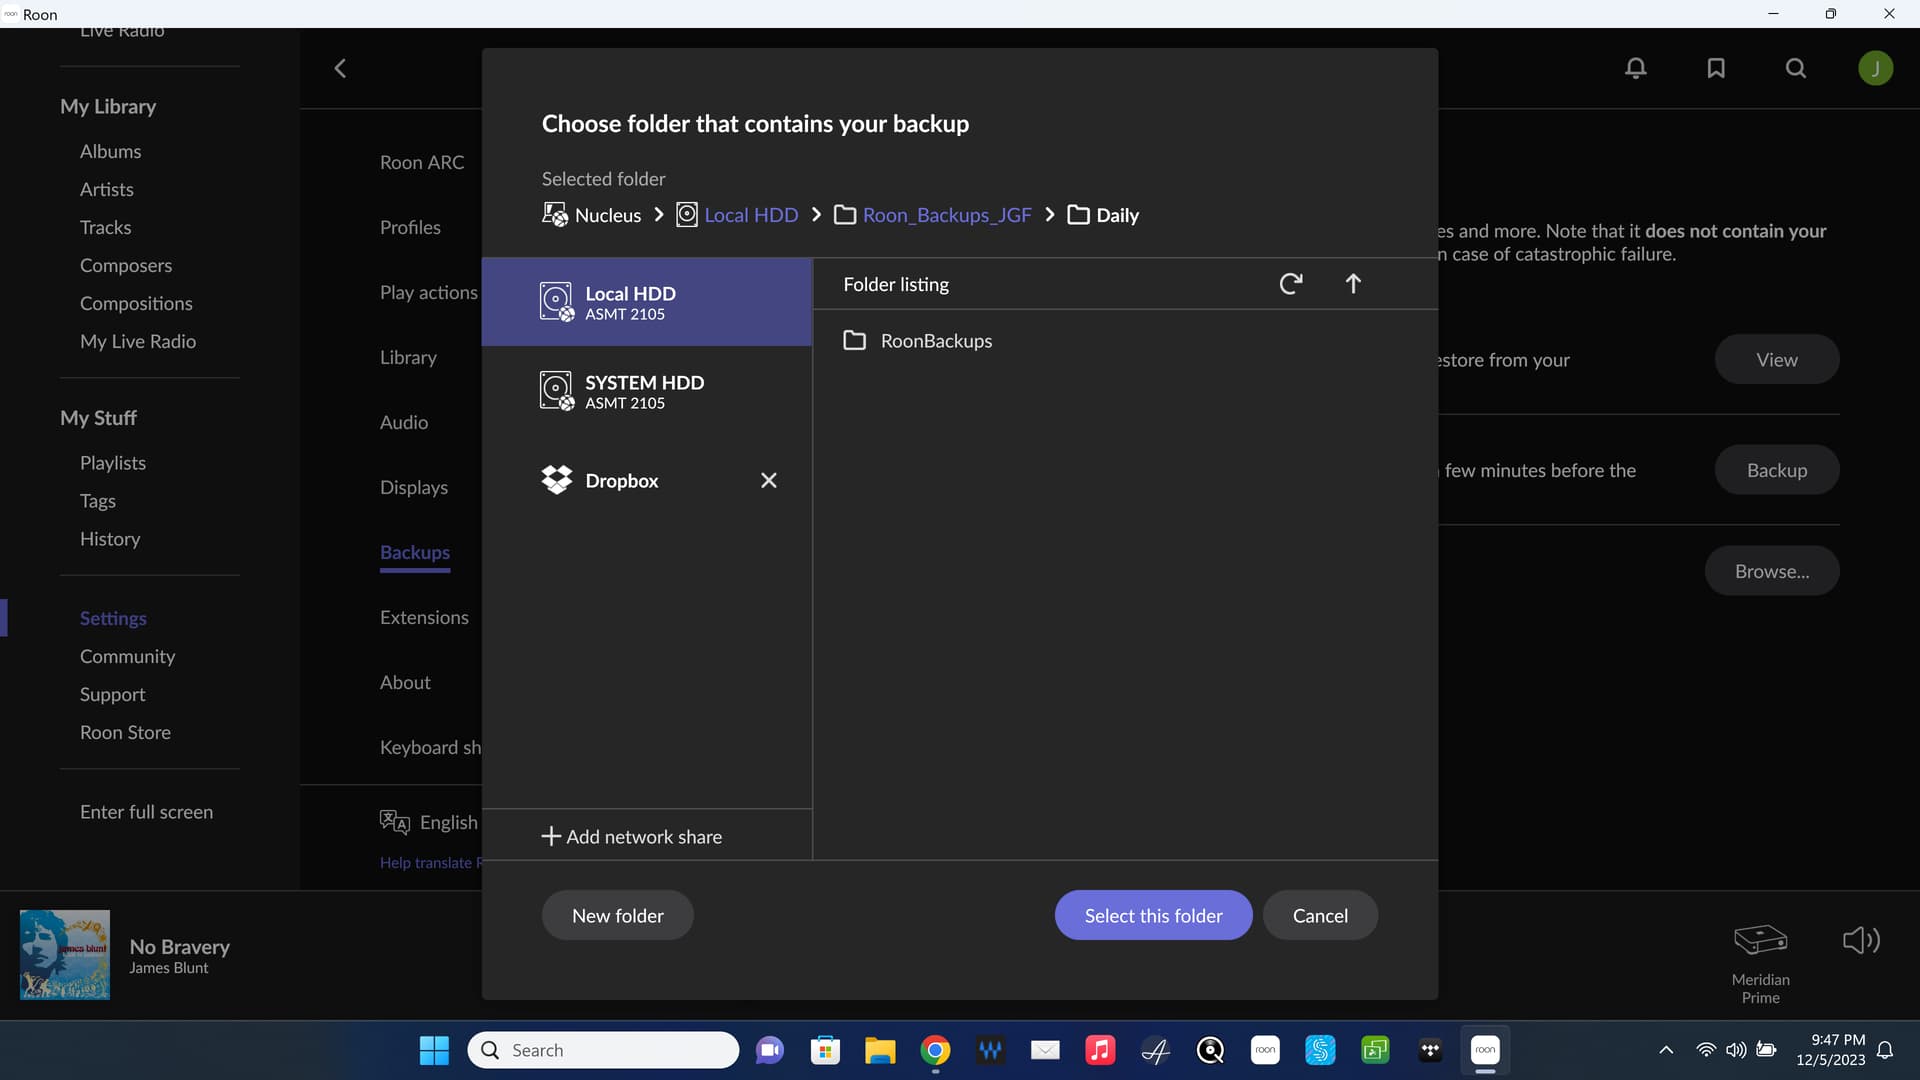Screen dimensions: 1920x1080
Task: Open Microsoft Store from the taskbar
Action: pos(825,1050)
